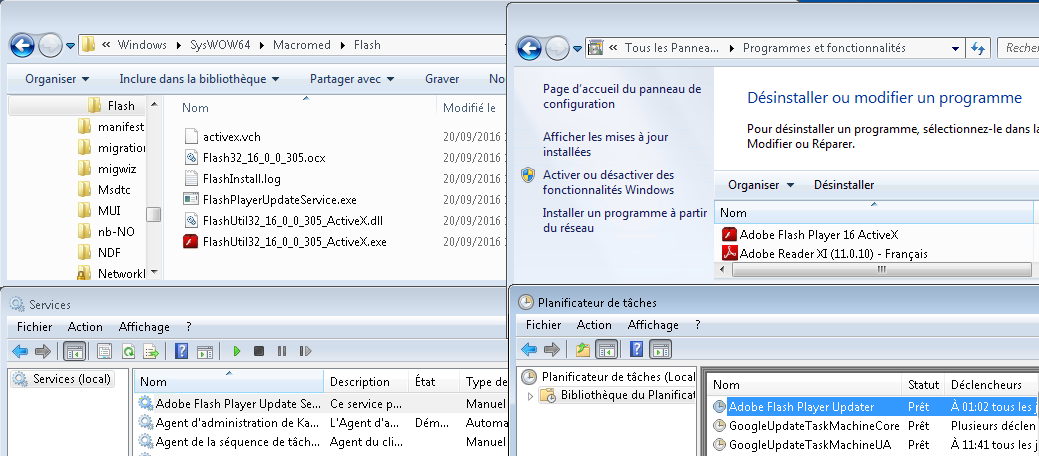
Task: Open Fichier menu in Planificateur de tâches
Action: pos(543,325)
